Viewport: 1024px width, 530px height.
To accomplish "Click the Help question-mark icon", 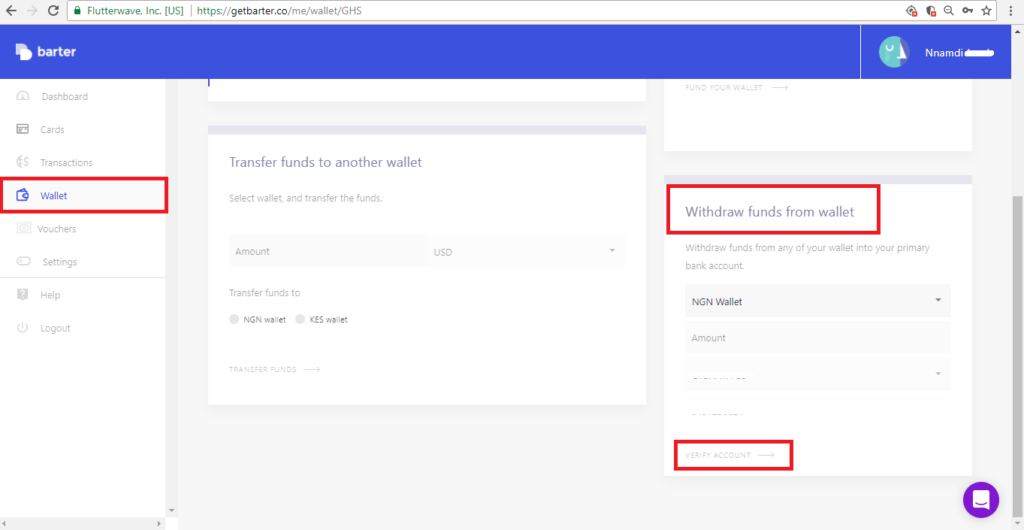I will (23, 295).
